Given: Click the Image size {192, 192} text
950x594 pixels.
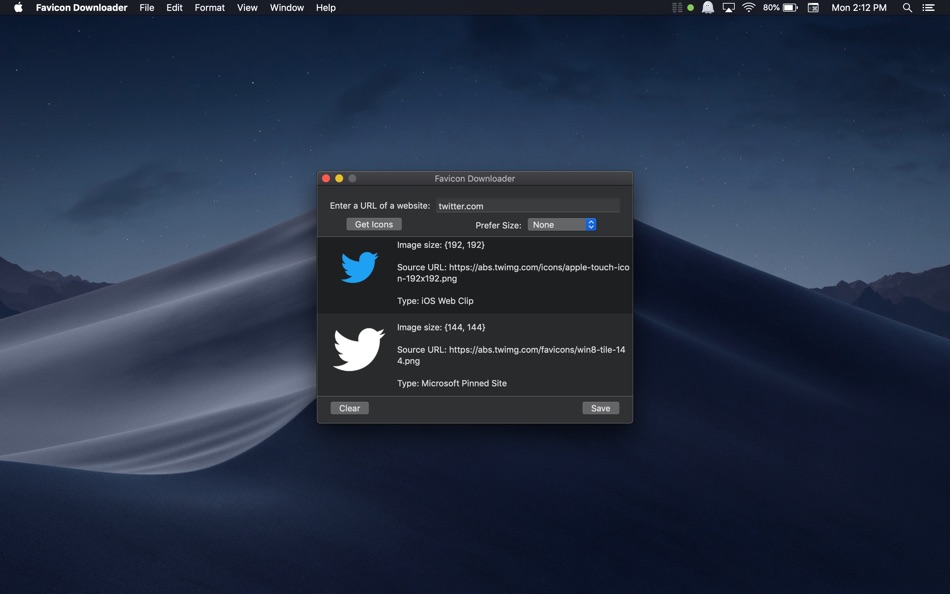Looking at the screenshot, I should [x=440, y=245].
